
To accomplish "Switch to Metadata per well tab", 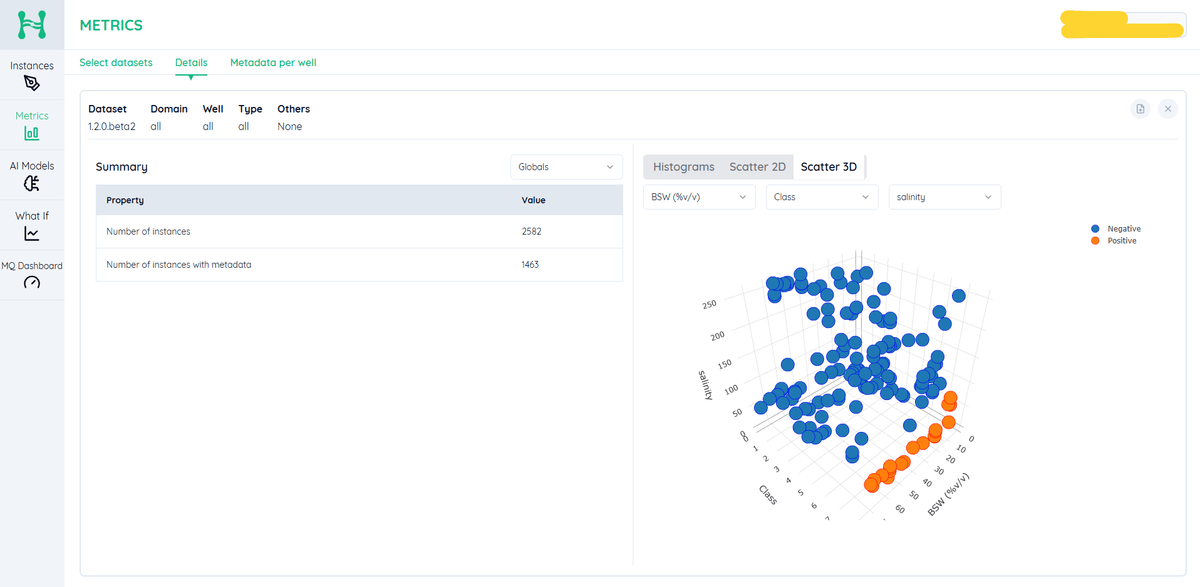I will 273,63.
